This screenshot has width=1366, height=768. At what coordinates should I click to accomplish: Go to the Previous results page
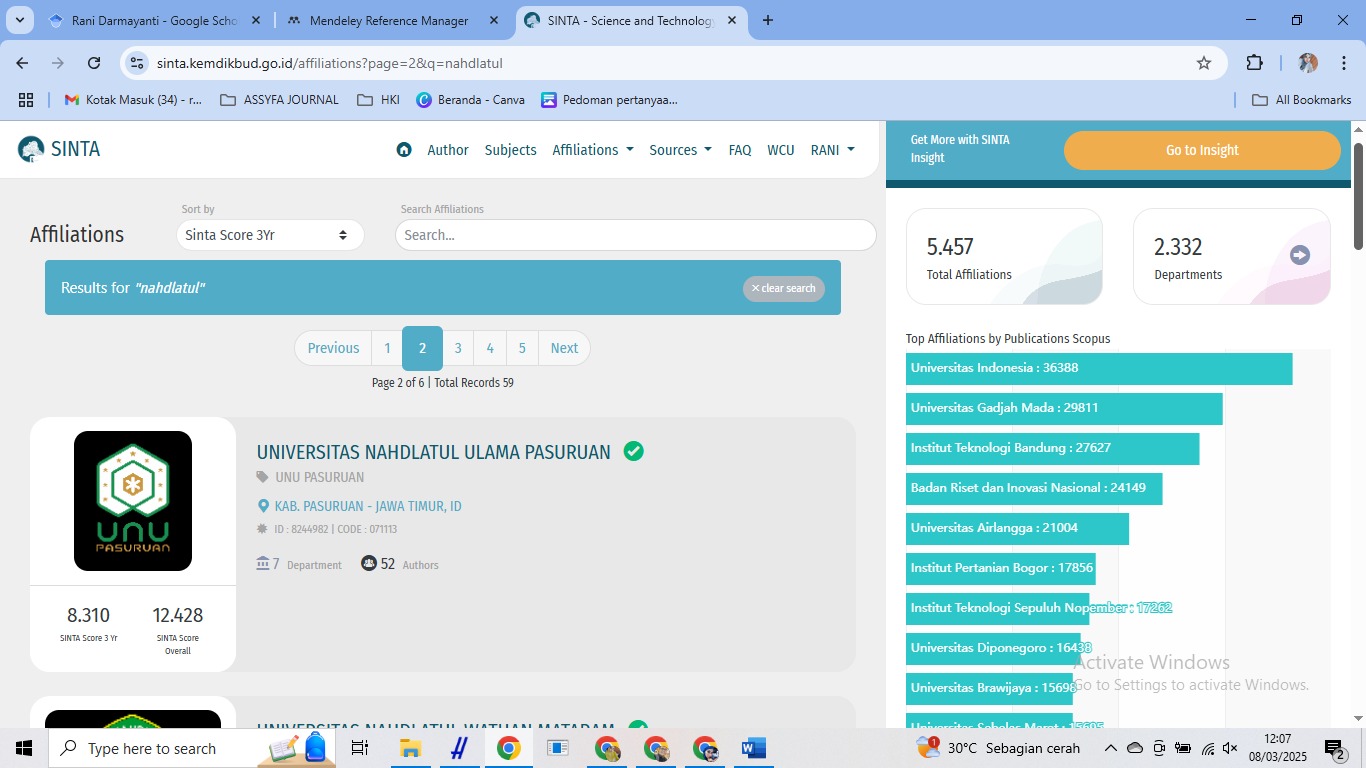[333, 348]
